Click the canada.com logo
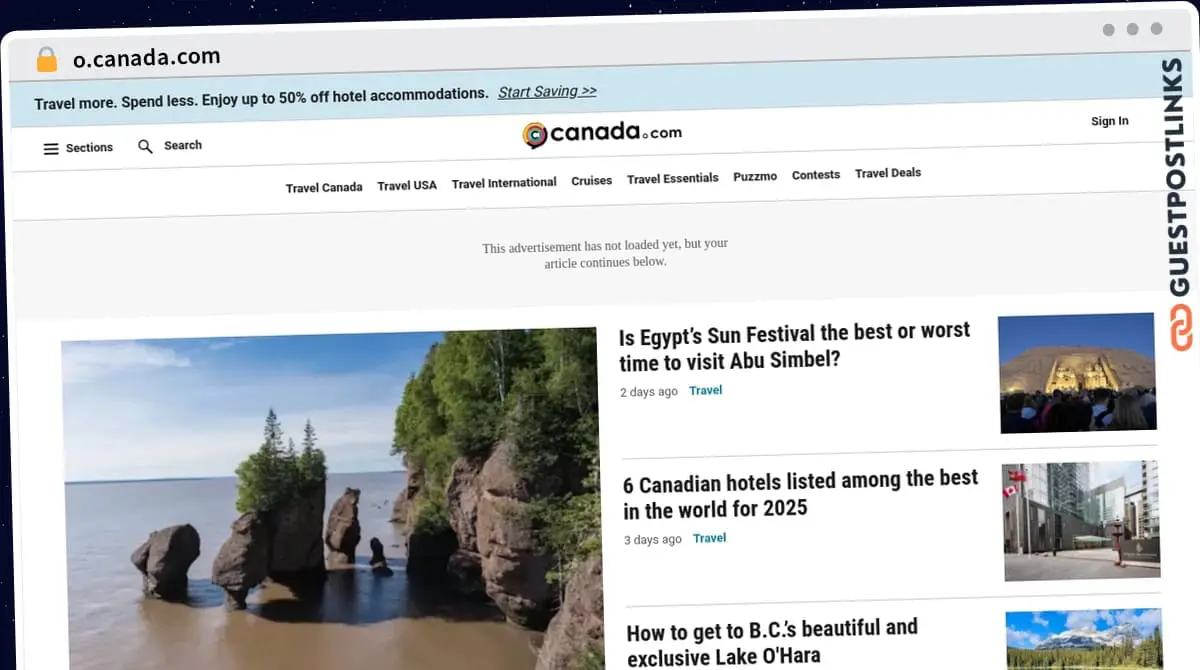The width and height of the screenshot is (1200, 670). click(602, 133)
